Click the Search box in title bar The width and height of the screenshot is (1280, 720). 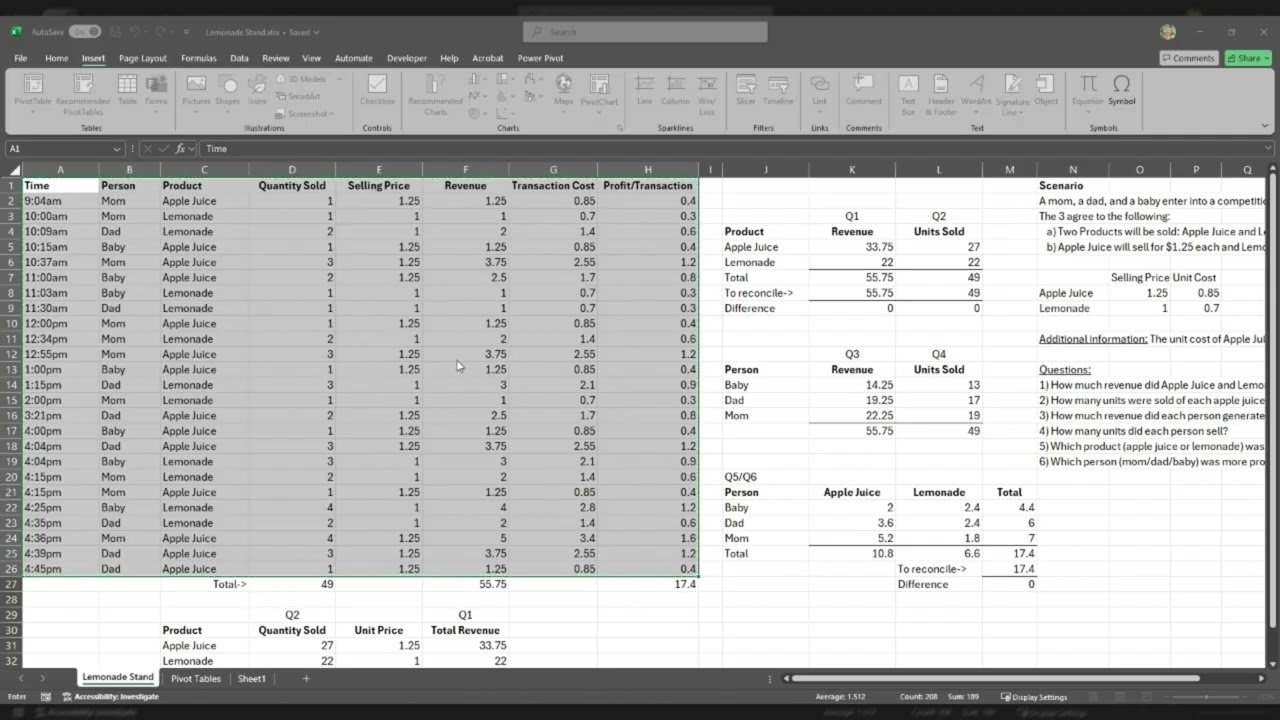click(645, 32)
